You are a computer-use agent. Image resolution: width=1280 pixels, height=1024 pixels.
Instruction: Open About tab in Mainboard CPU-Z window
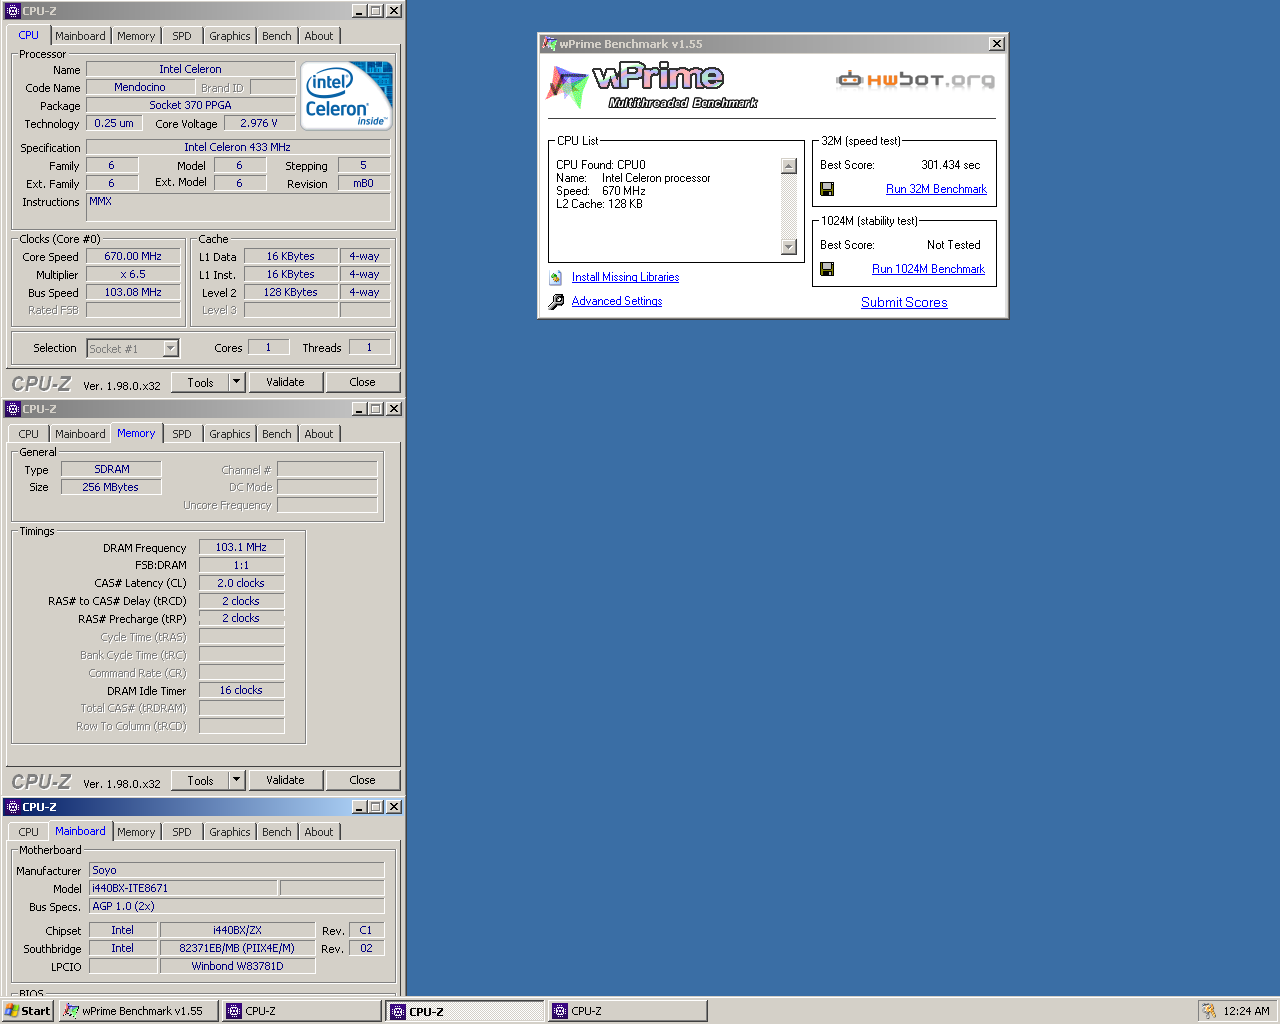tap(319, 832)
